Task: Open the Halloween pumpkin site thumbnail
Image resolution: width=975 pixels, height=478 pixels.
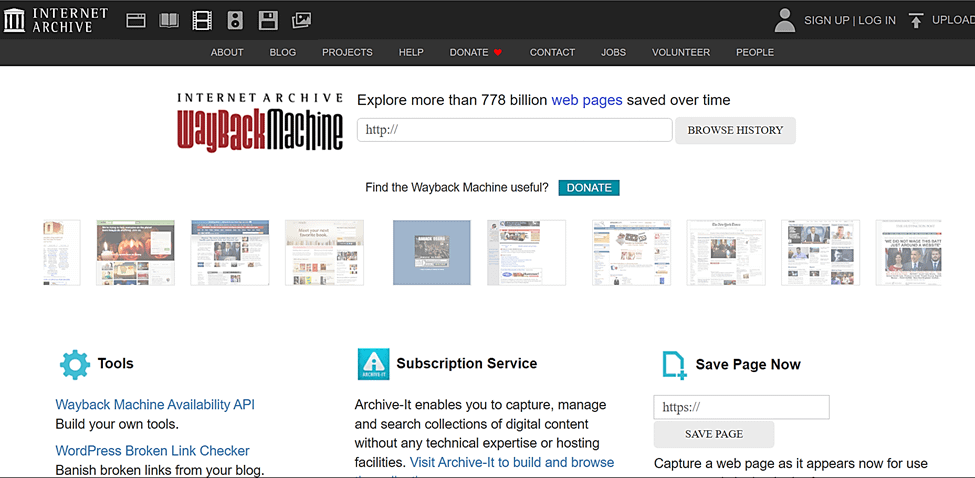Action: (x=136, y=252)
